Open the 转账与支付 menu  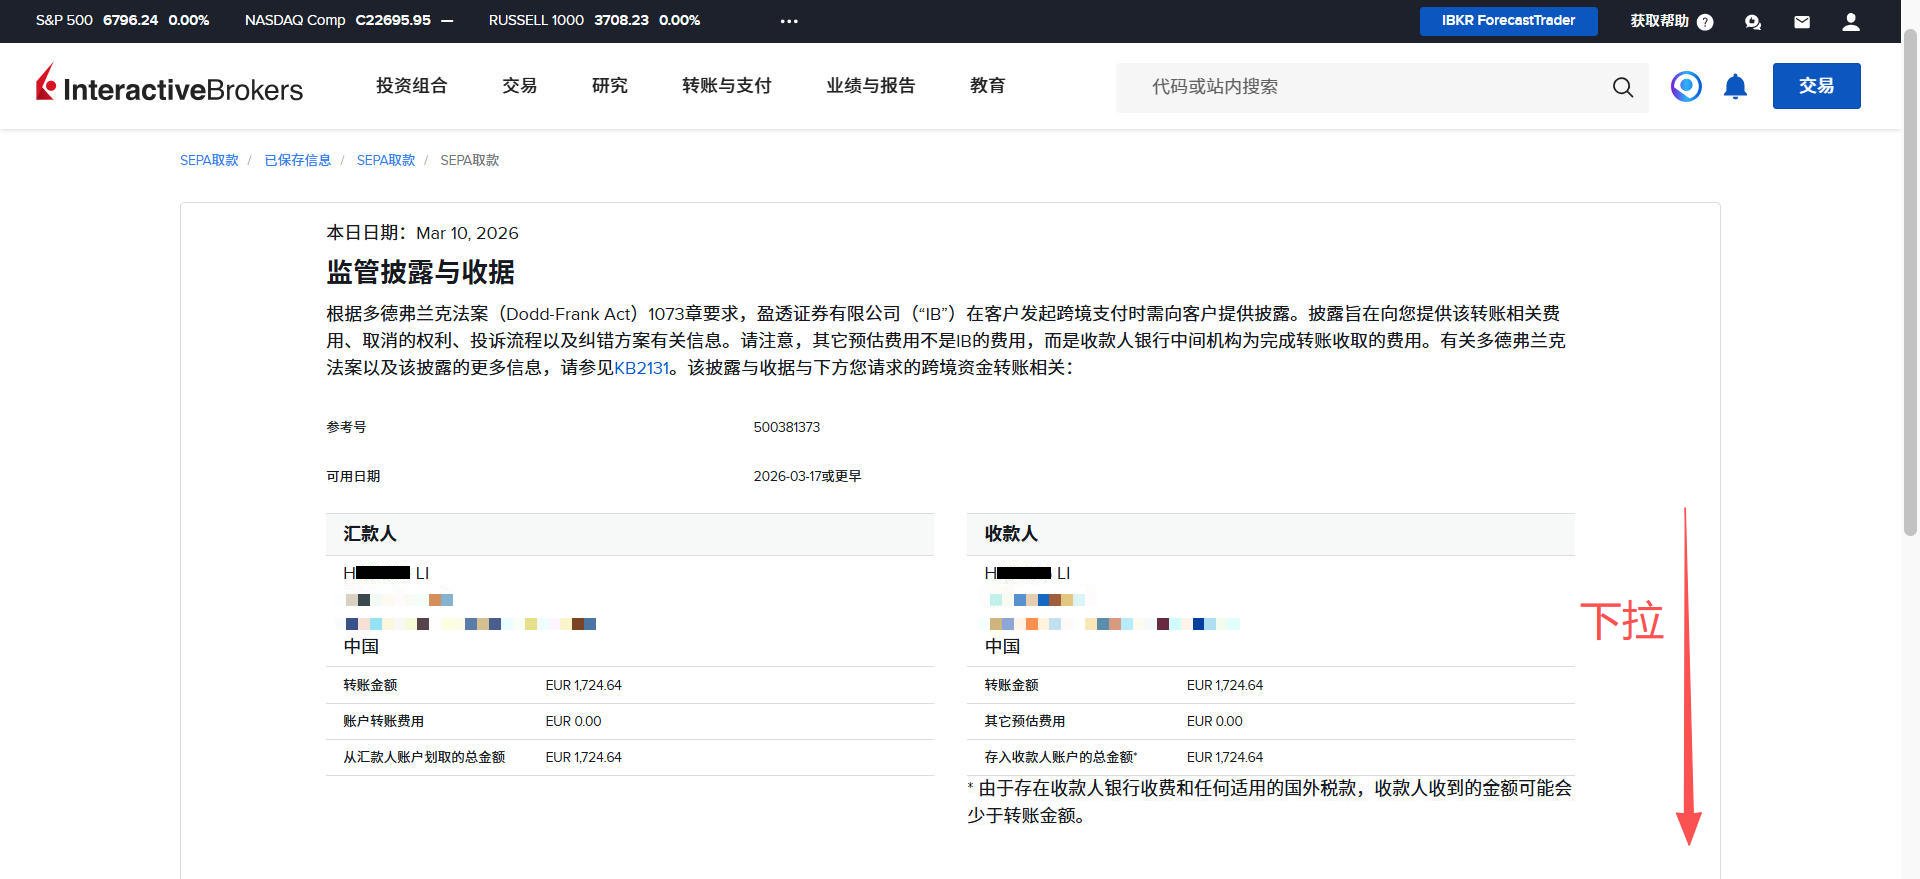(x=726, y=86)
